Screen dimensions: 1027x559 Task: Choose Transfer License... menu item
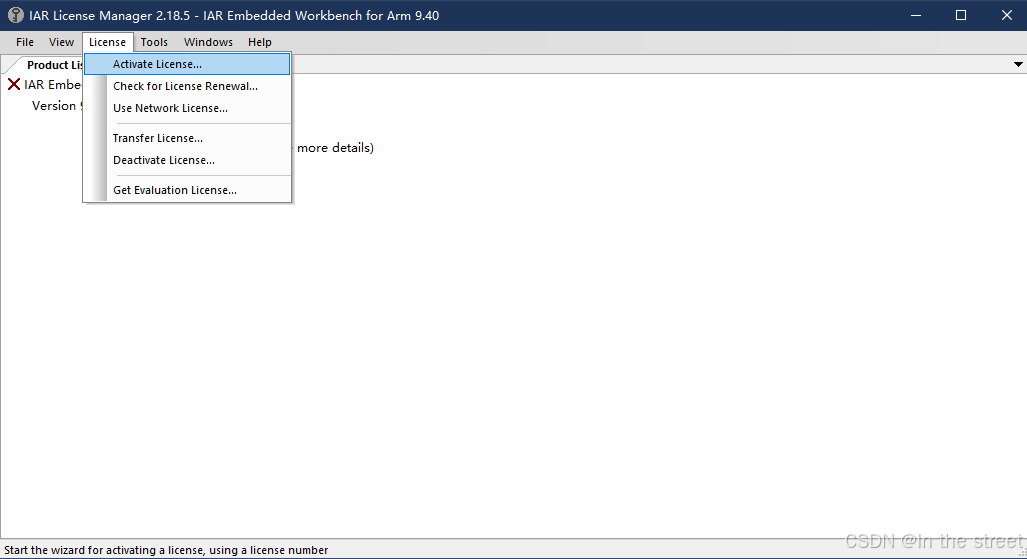coord(187,138)
